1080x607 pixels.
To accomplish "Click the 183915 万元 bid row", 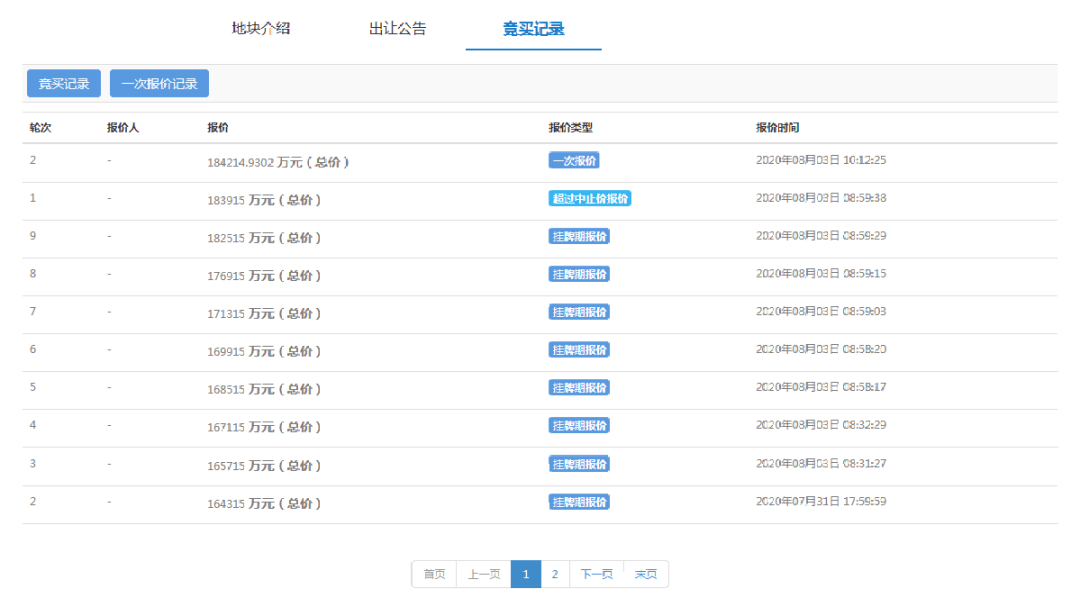I will [x=264, y=199].
